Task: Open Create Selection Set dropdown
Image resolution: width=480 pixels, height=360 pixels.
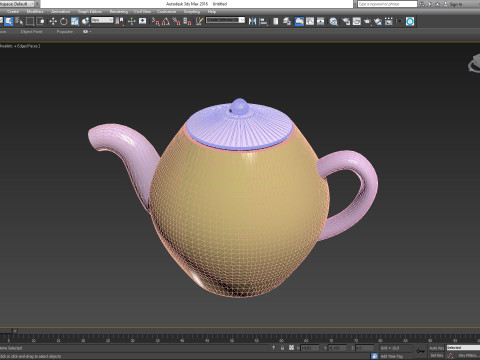Action: click(225, 20)
